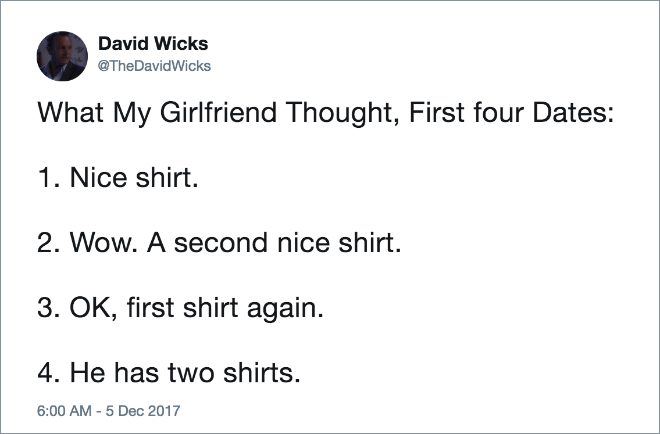Screen dimensions: 660x434
Task: Click the David Wicks display name
Action: [153, 43]
